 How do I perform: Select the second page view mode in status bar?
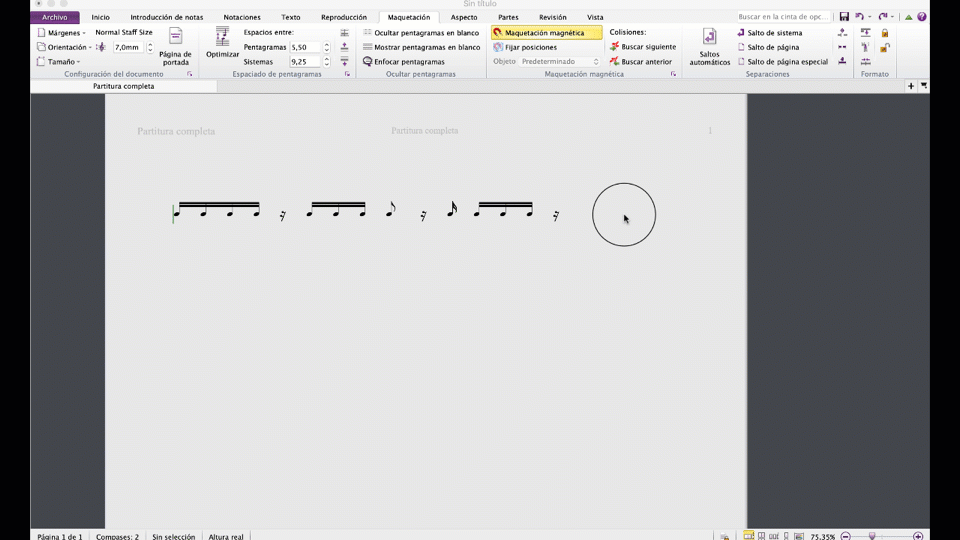[x=761, y=536]
